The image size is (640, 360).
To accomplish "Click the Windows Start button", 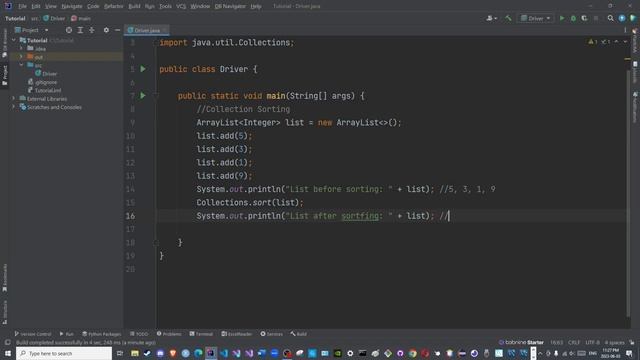I will 8,353.
